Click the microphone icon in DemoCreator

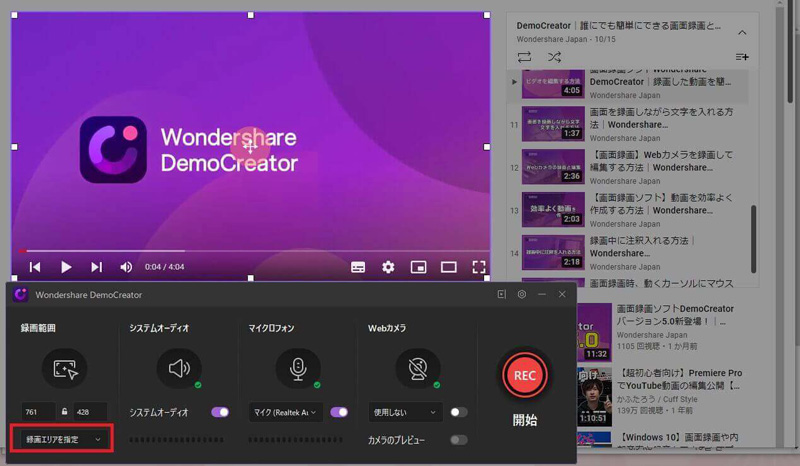click(298, 368)
